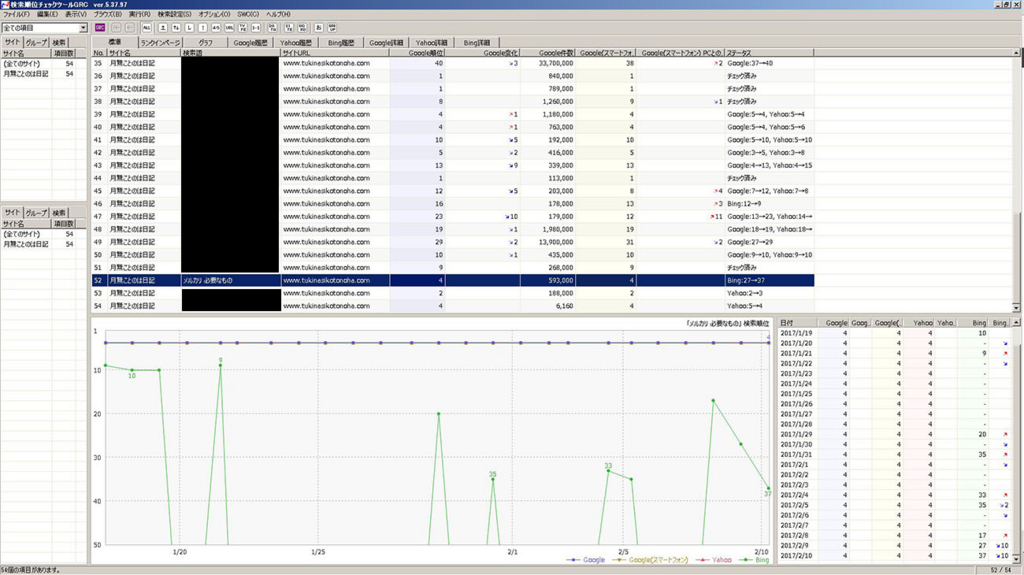Sort by the サイトURL column header
The image size is (1024, 575).
335,53
